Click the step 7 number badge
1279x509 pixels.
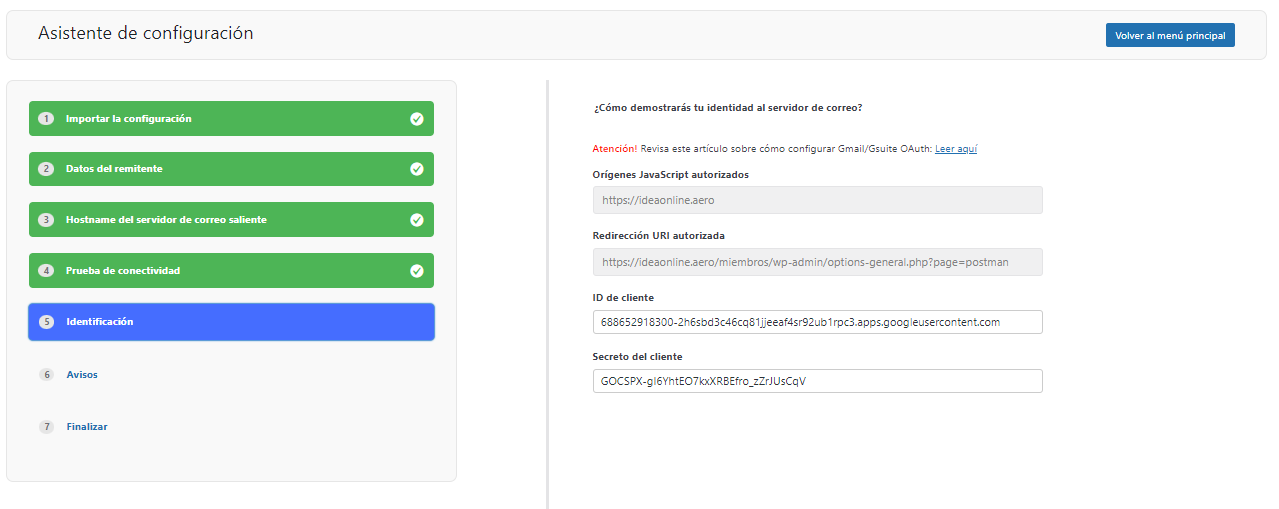(46, 427)
